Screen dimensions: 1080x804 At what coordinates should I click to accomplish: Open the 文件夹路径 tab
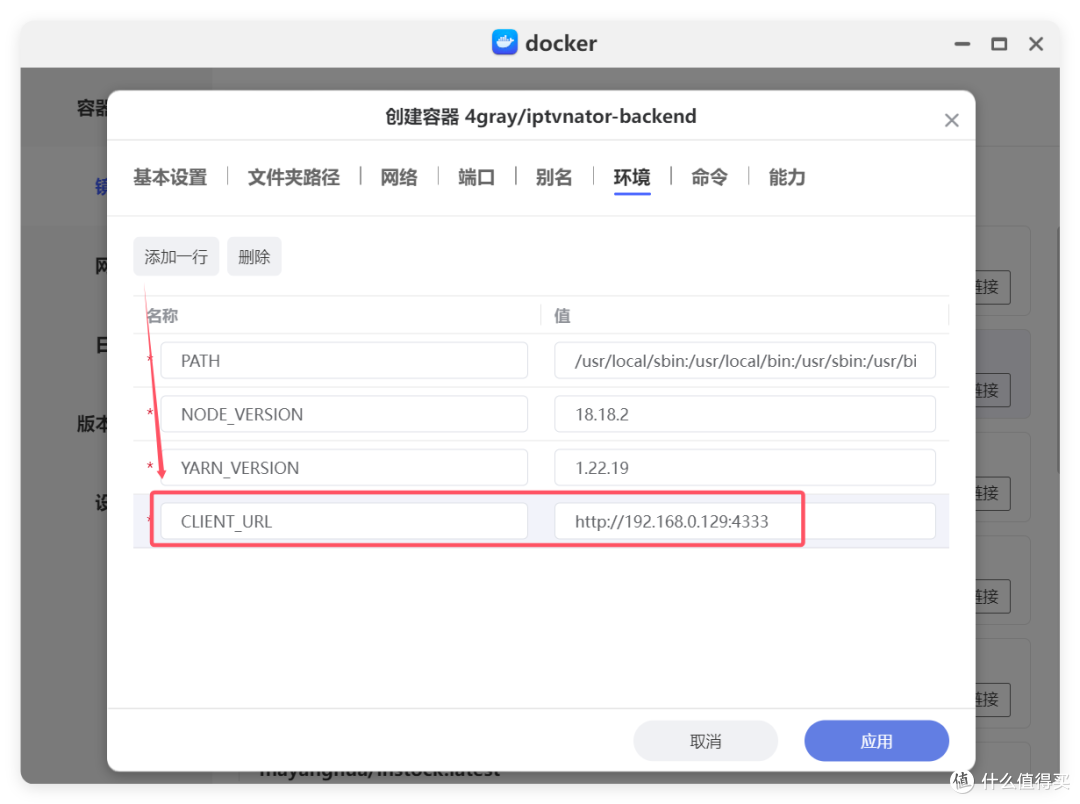[294, 176]
